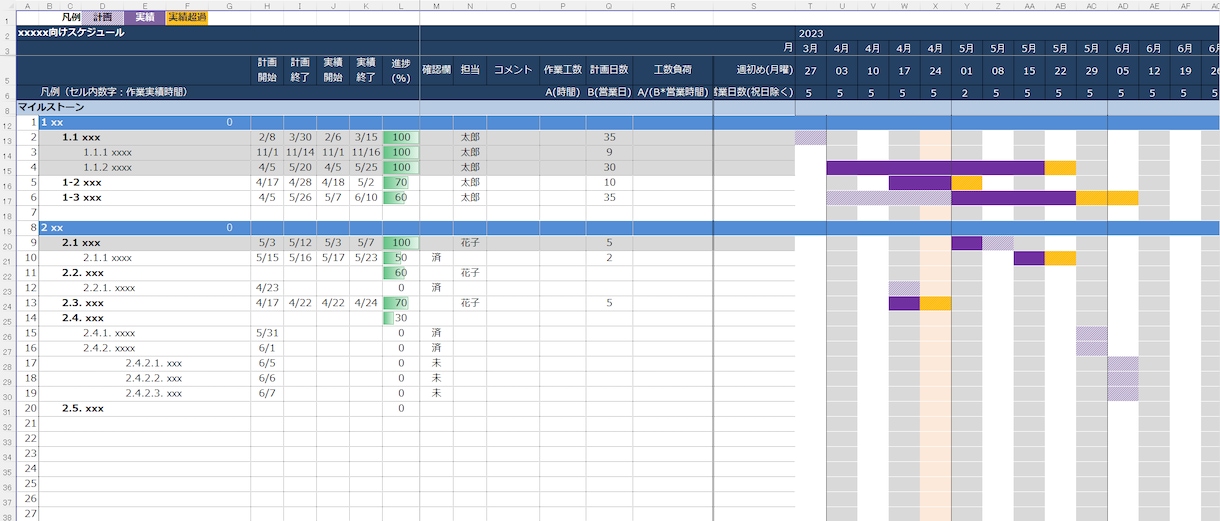The height and width of the screenshot is (521, 1220).
Task: Select 太郎 assignee for 1.1.2 xxxx
Action: click(470, 167)
